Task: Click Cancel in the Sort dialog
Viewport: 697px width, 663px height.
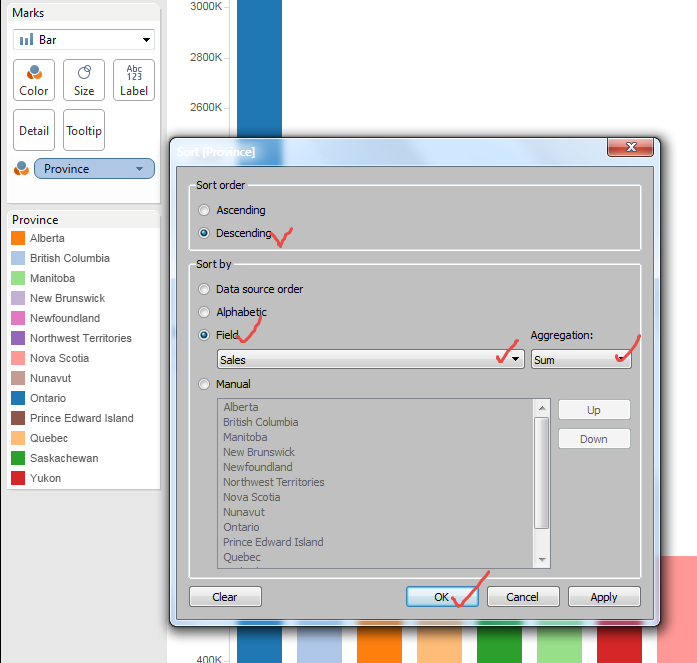Action: 523,596
